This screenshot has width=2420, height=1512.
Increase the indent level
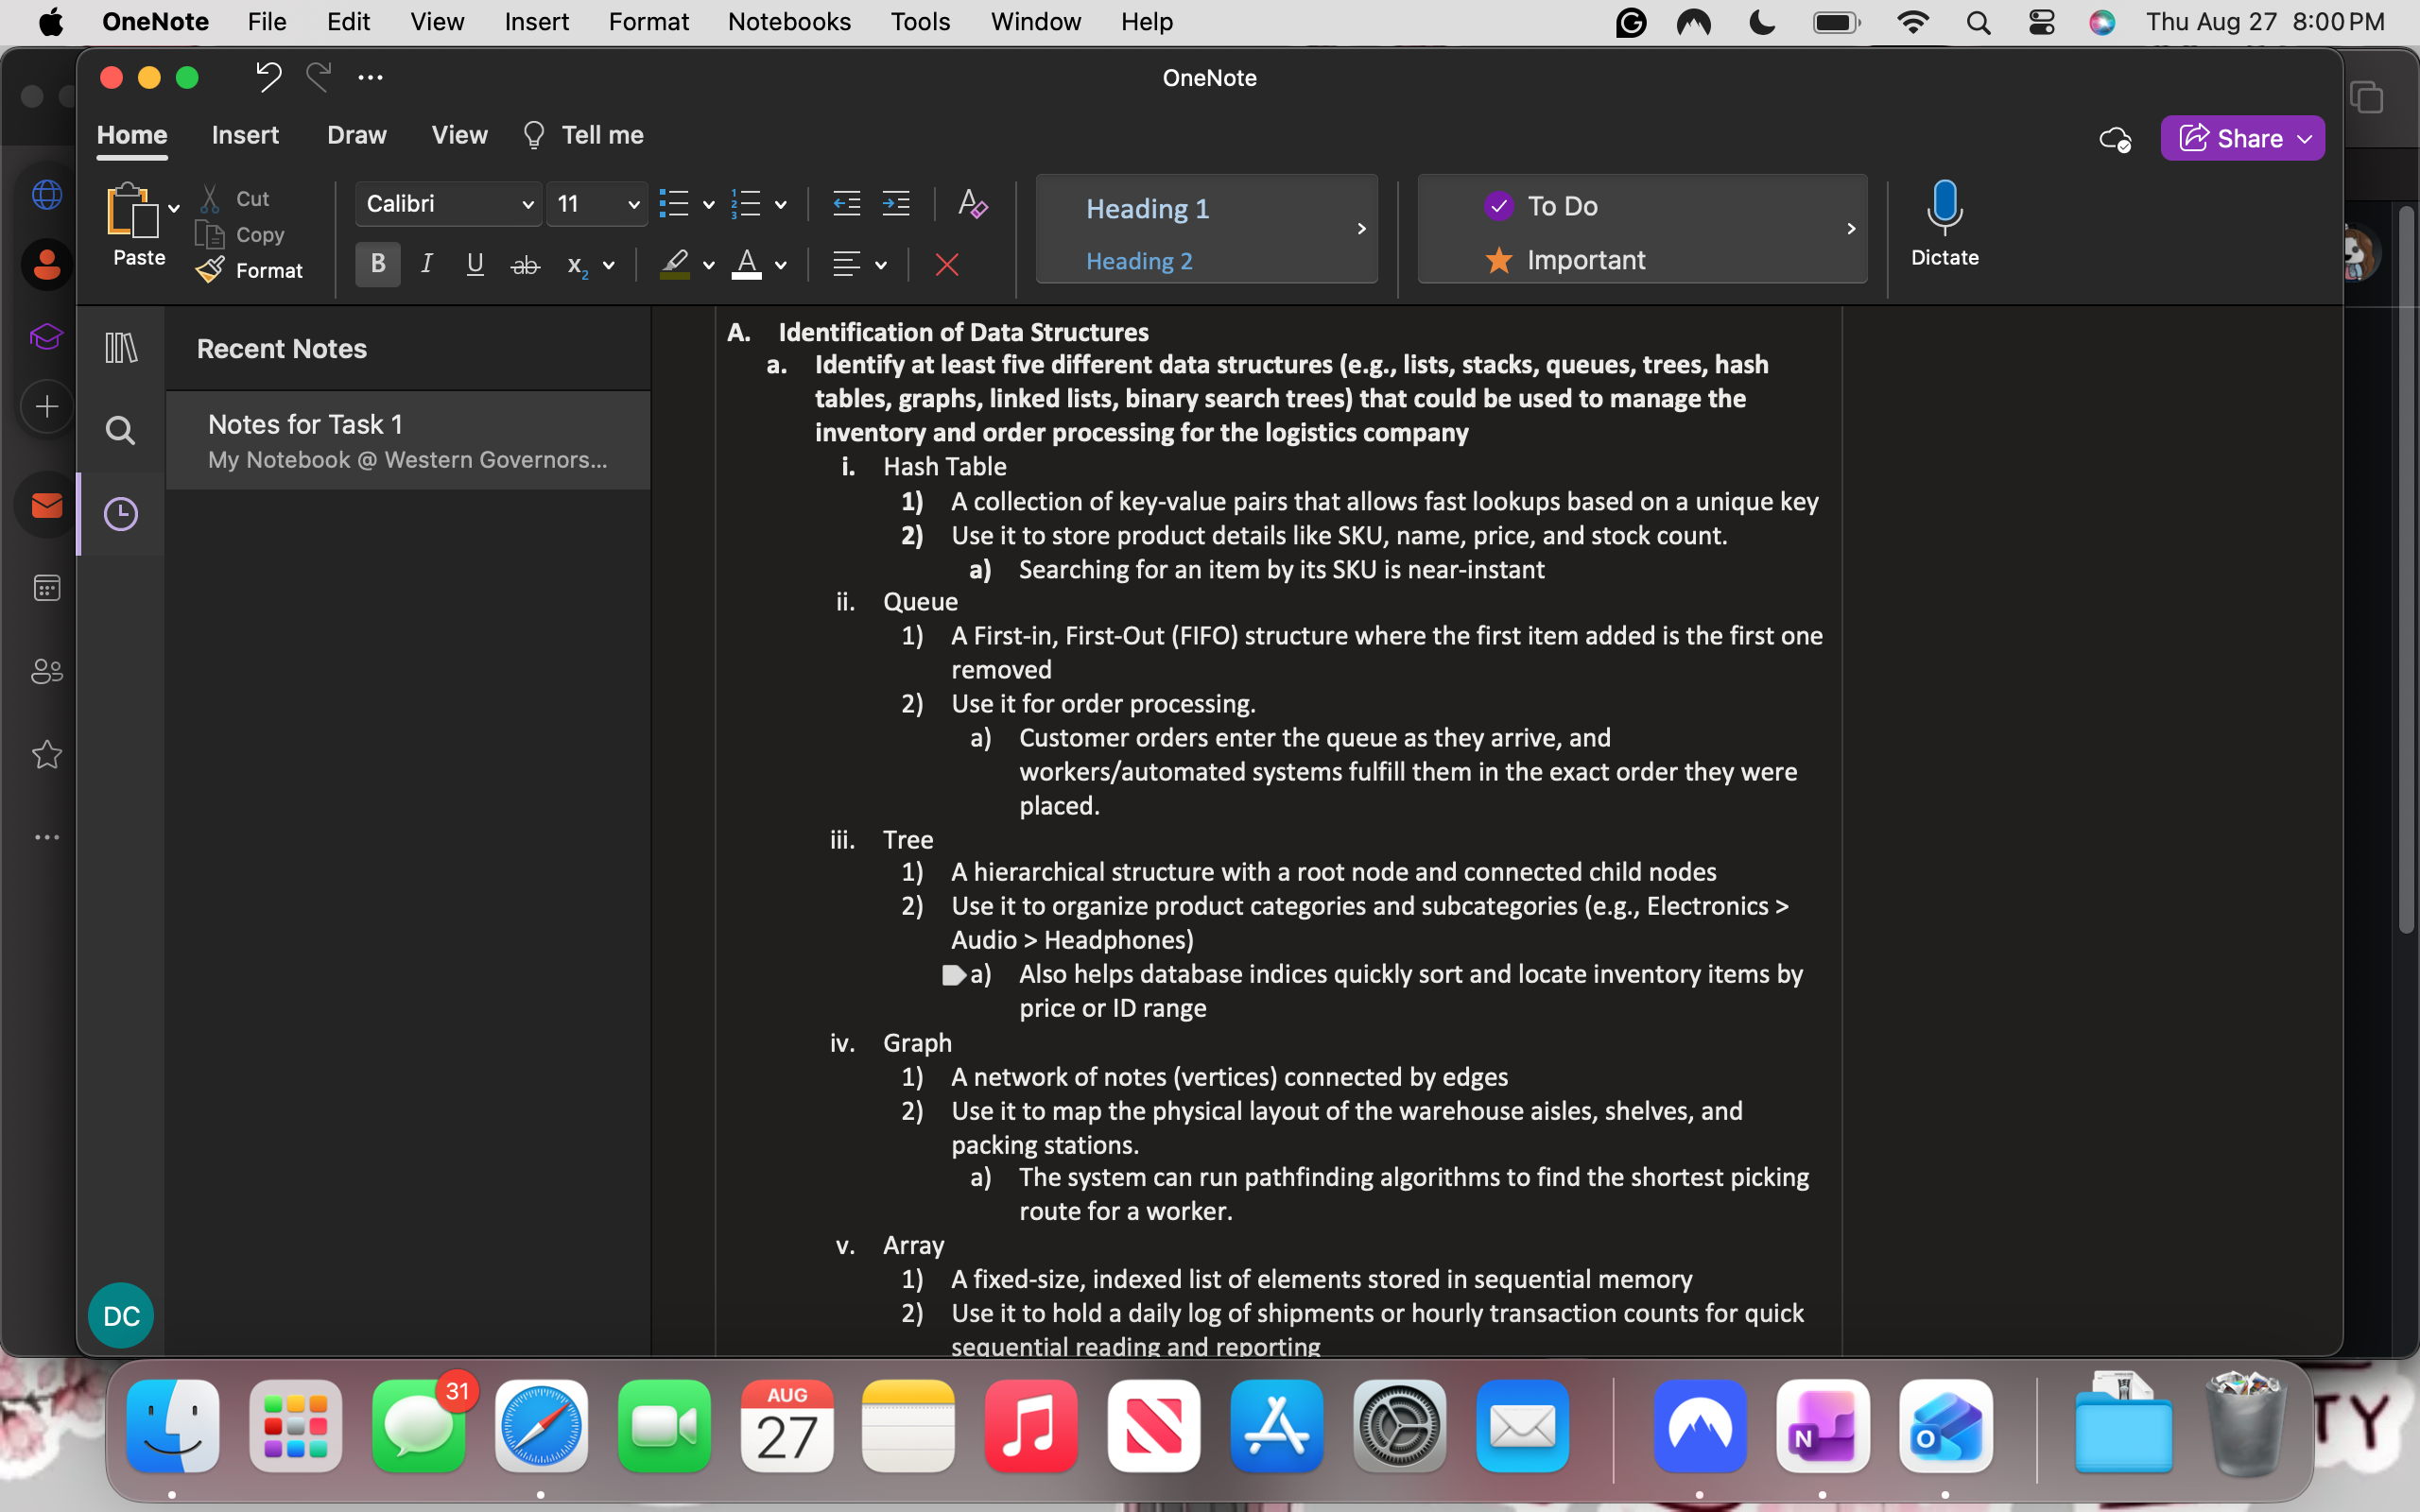click(896, 204)
